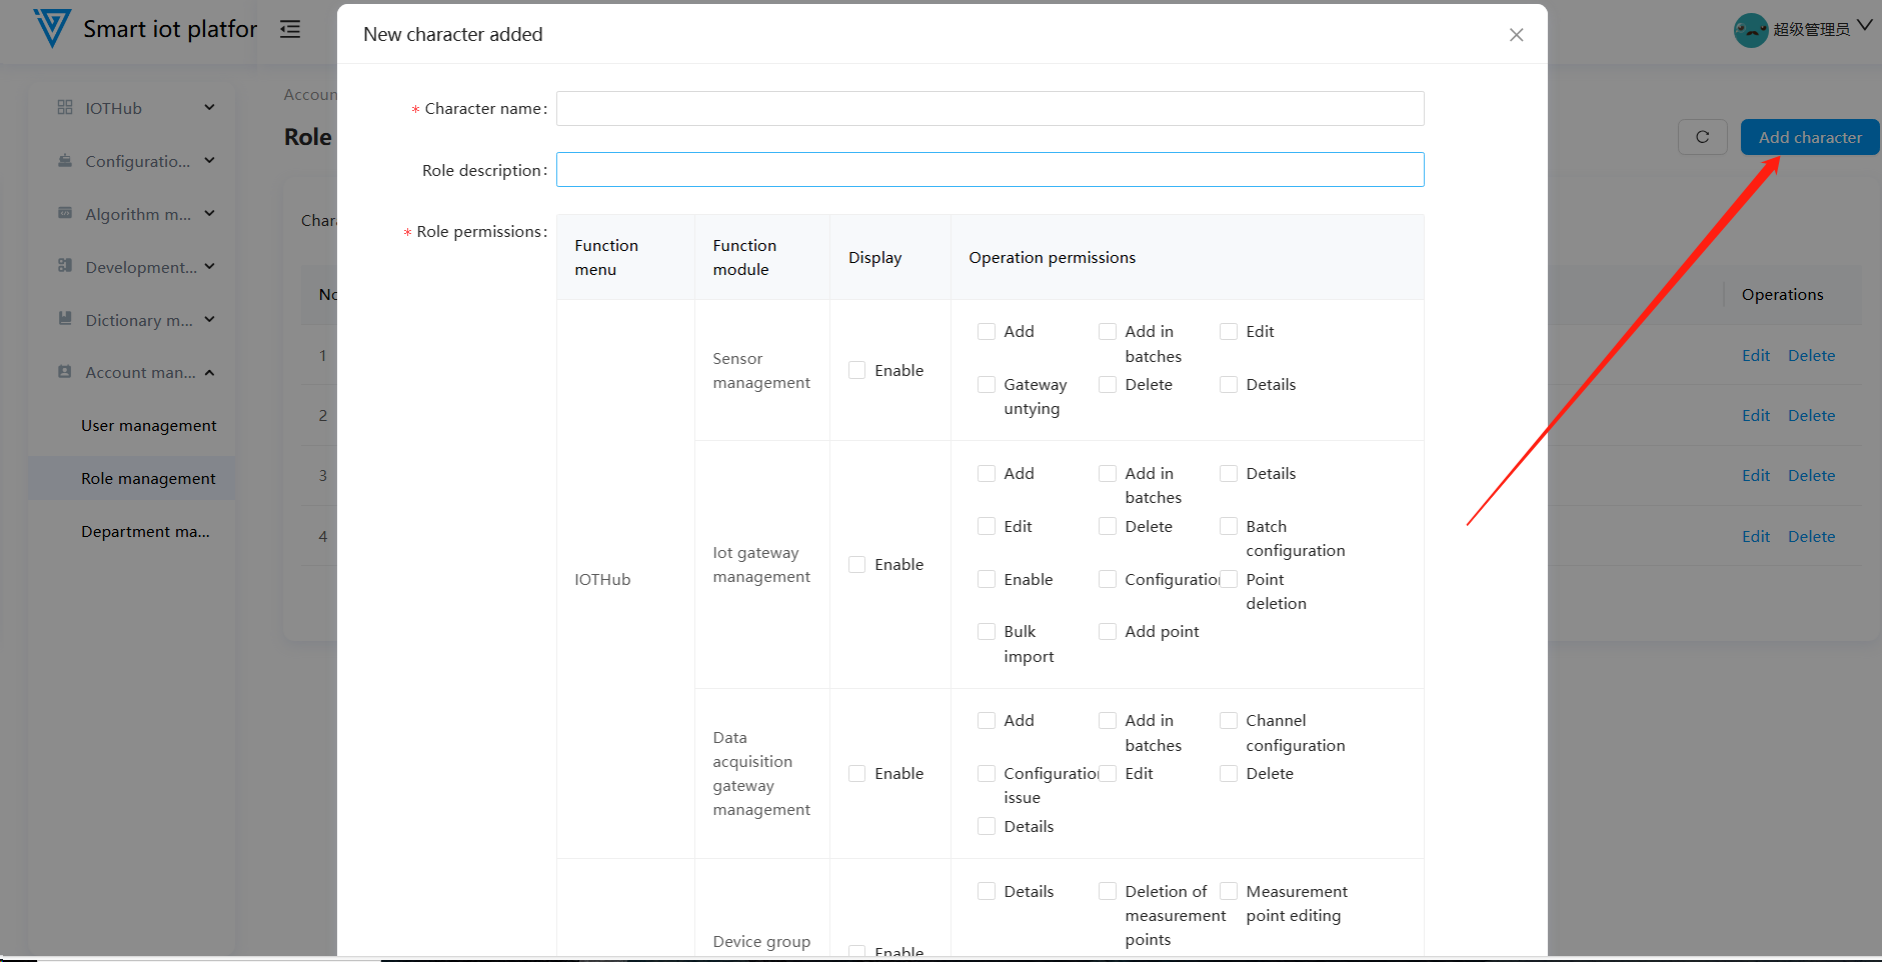Click the Dictionary management sidebar icon

pyautogui.click(x=65, y=319)
